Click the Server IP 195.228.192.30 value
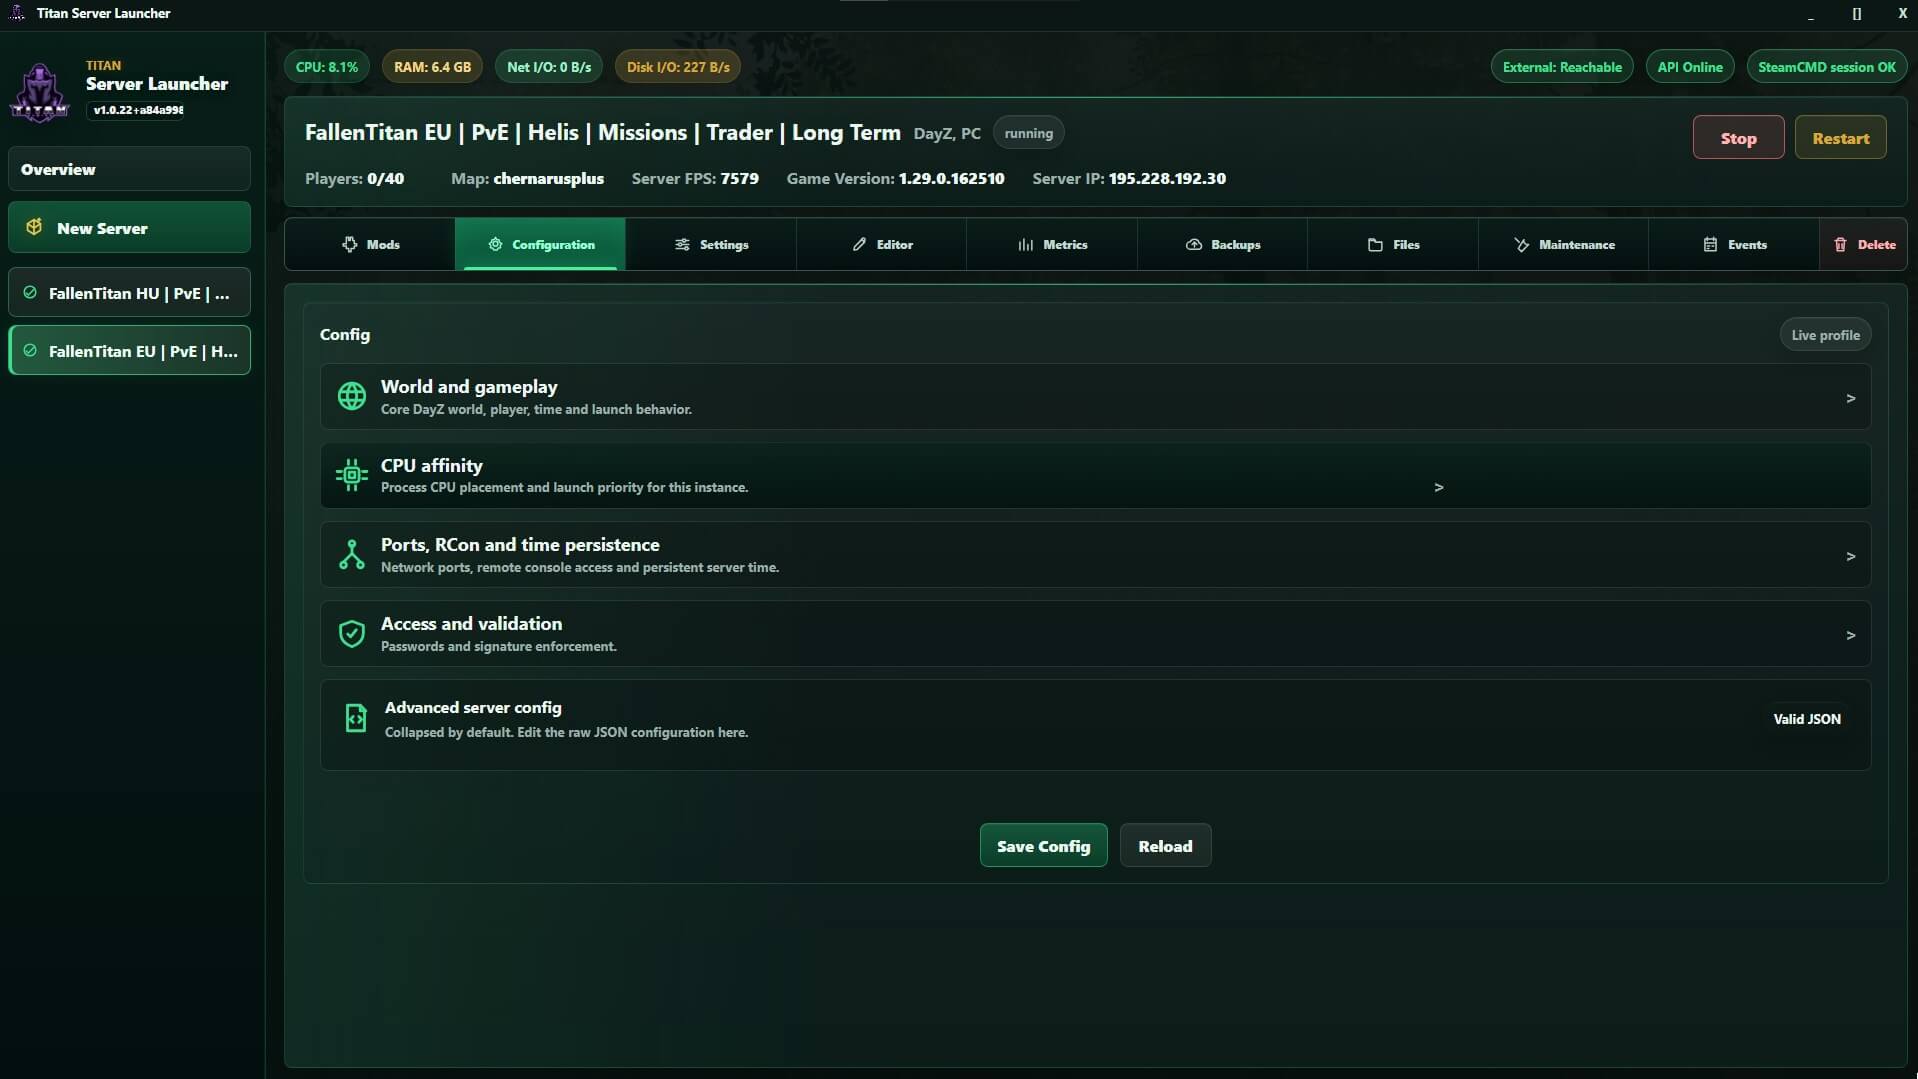Viewport: 1918px width, 1079px height. [1167, 178]
